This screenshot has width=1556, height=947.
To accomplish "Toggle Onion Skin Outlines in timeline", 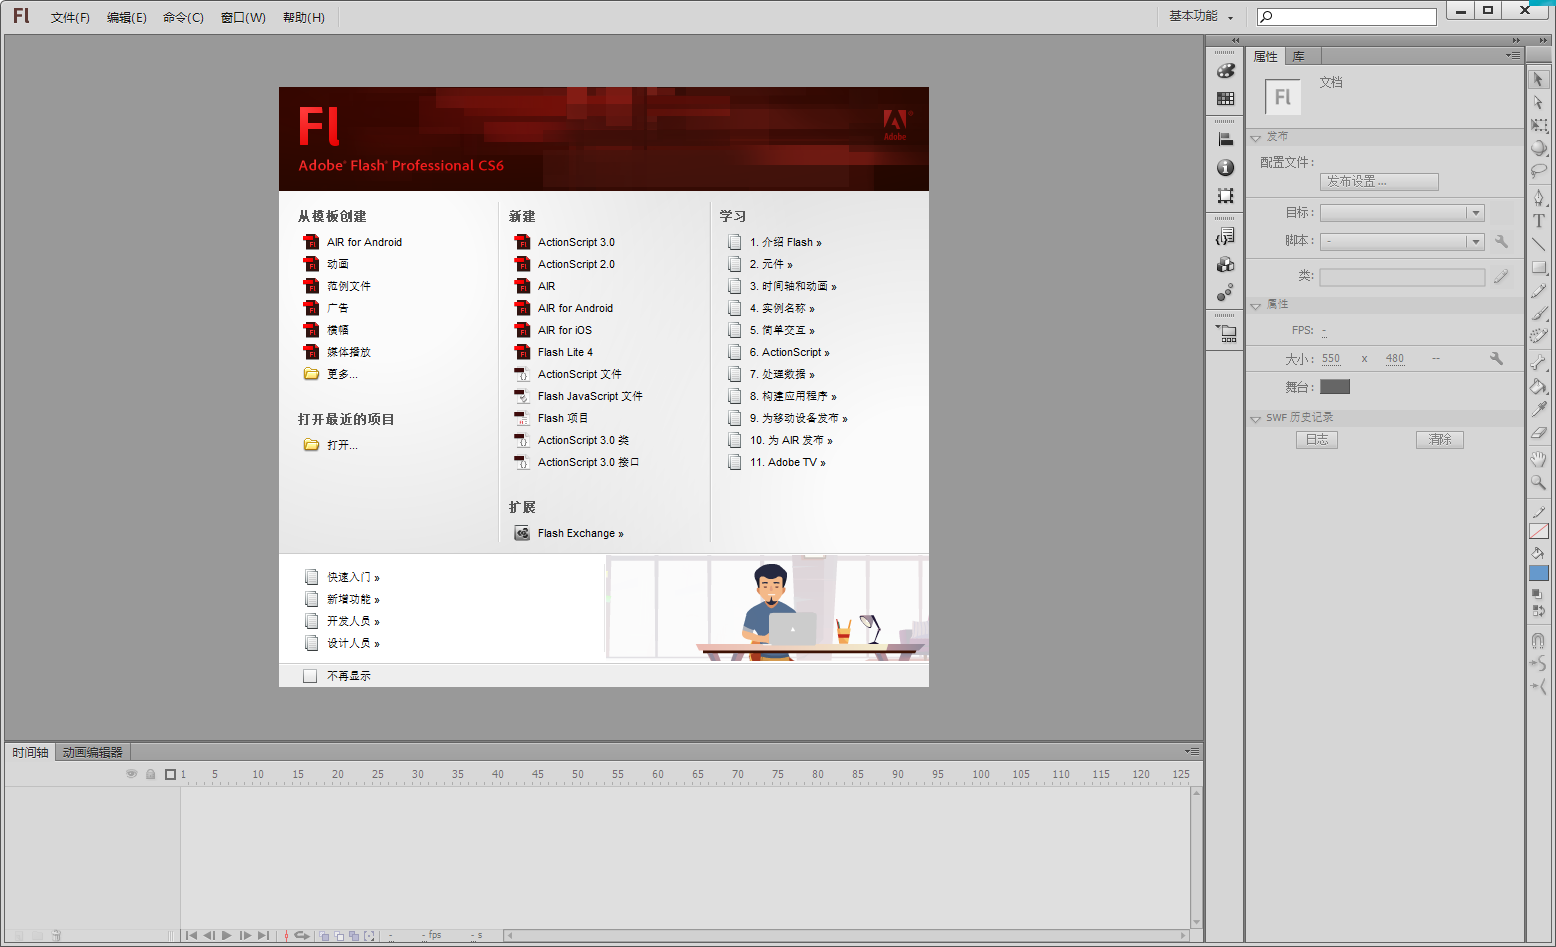I will (340, 936).
